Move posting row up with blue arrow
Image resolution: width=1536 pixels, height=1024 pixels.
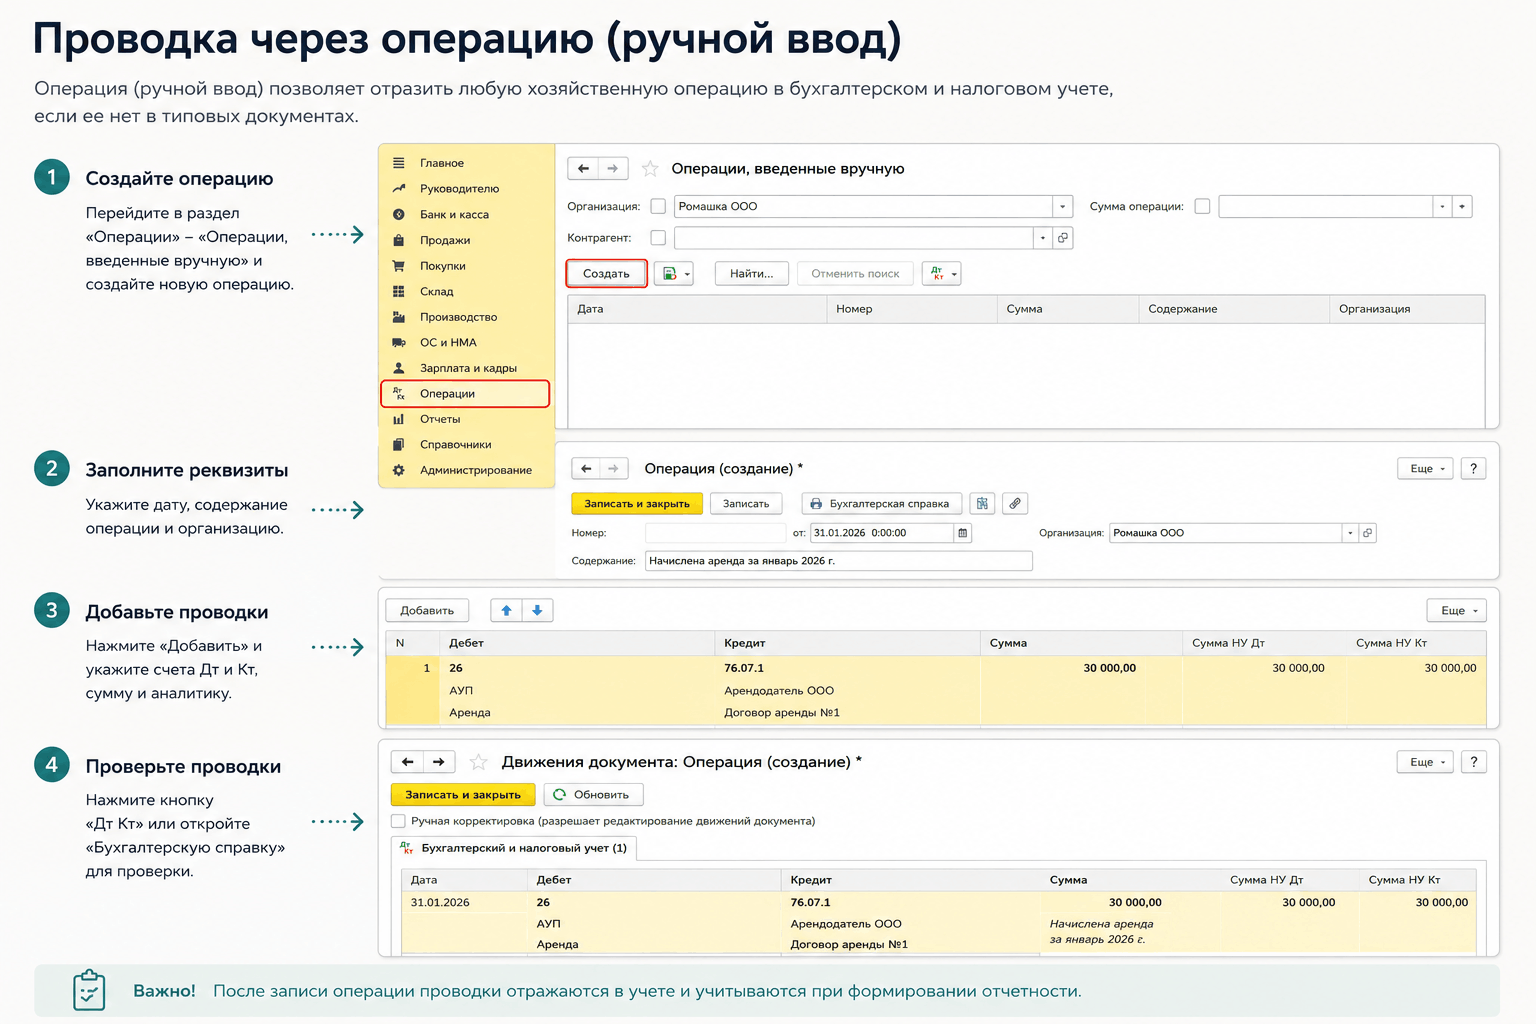[507, 611]
